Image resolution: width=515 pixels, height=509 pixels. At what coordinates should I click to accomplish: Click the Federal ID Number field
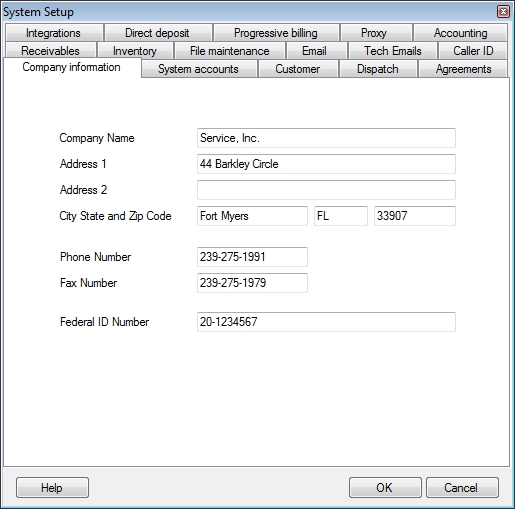pyautogui.click(x=326, y=322)
